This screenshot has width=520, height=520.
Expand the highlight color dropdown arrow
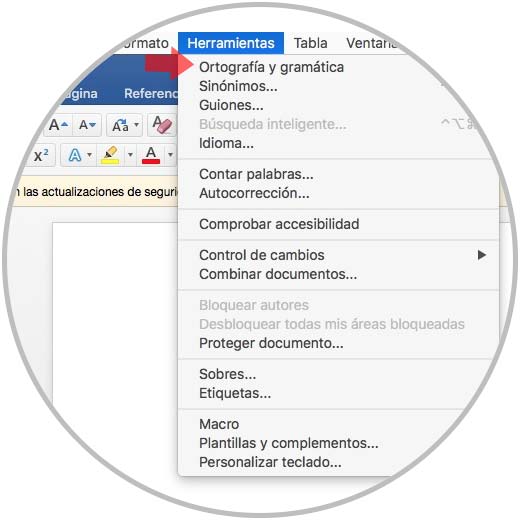pyautogui.click(x=130, y=155)
